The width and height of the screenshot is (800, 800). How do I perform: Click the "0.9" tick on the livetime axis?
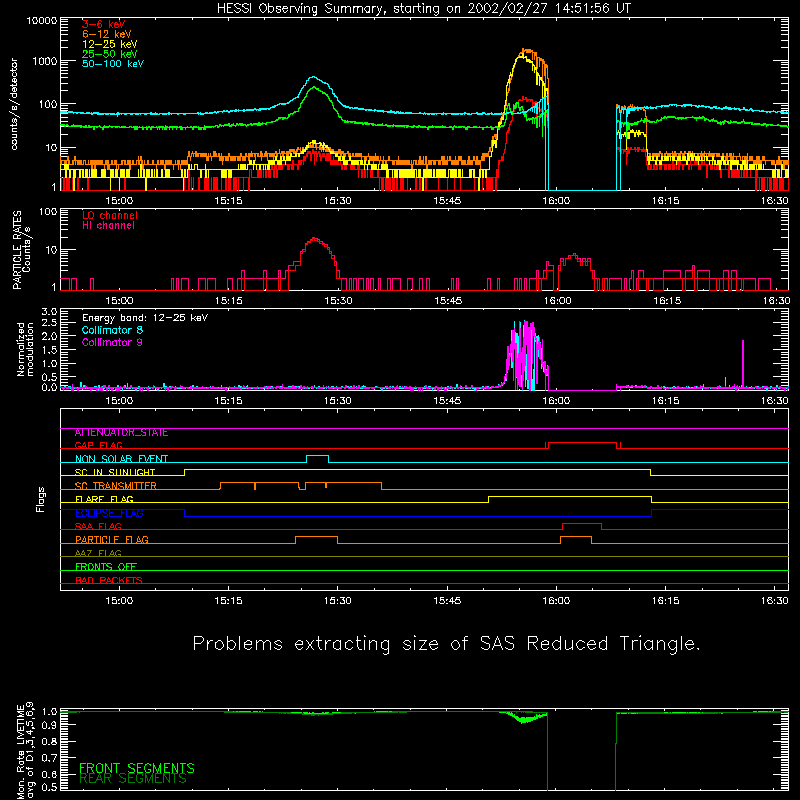[49, 725]
